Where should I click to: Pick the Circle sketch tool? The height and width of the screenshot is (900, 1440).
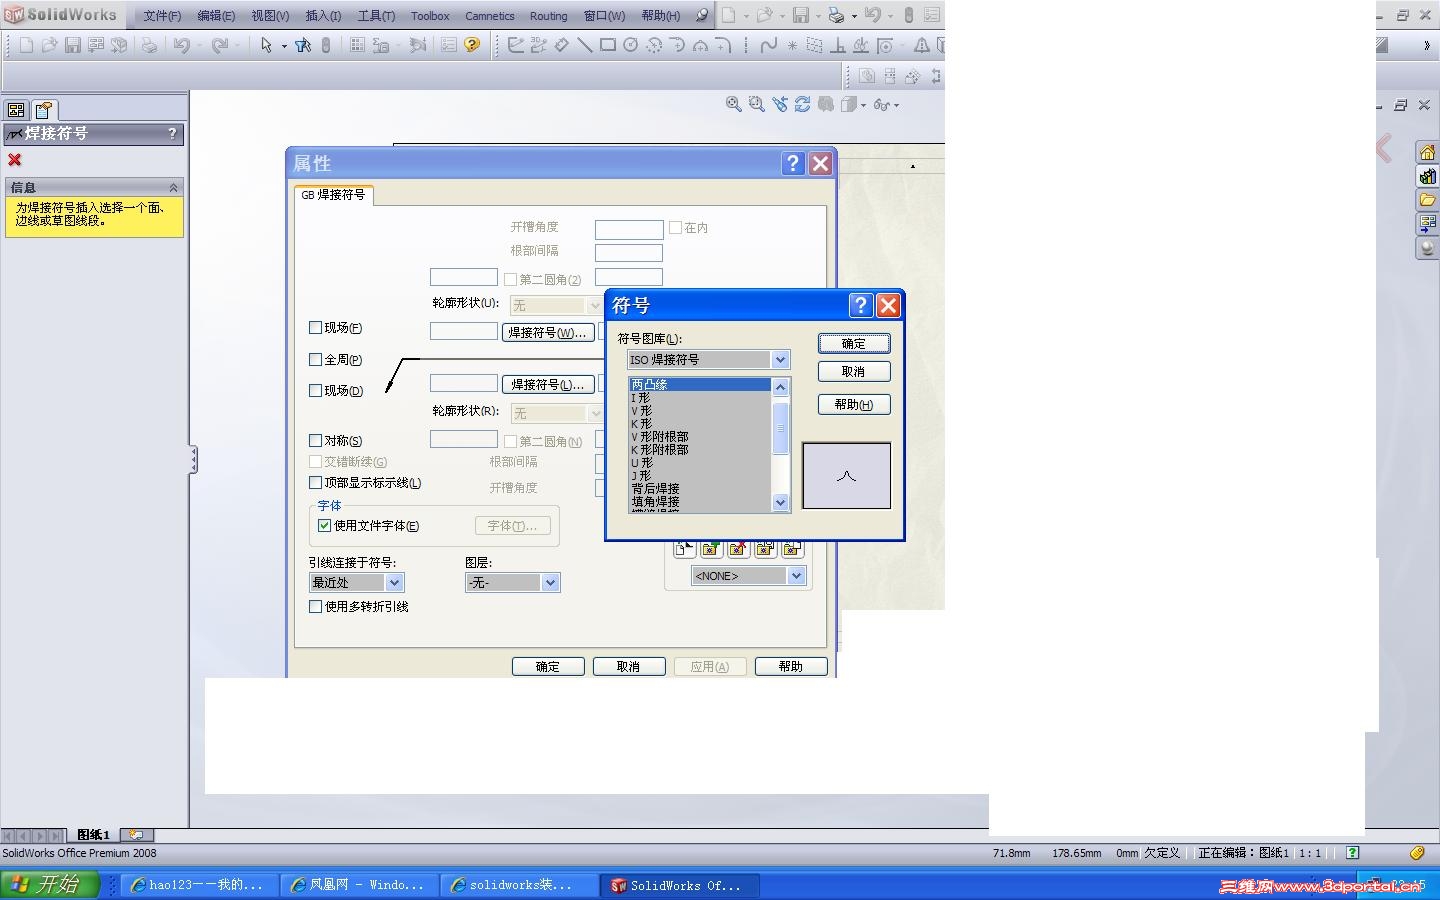(631, 45)
